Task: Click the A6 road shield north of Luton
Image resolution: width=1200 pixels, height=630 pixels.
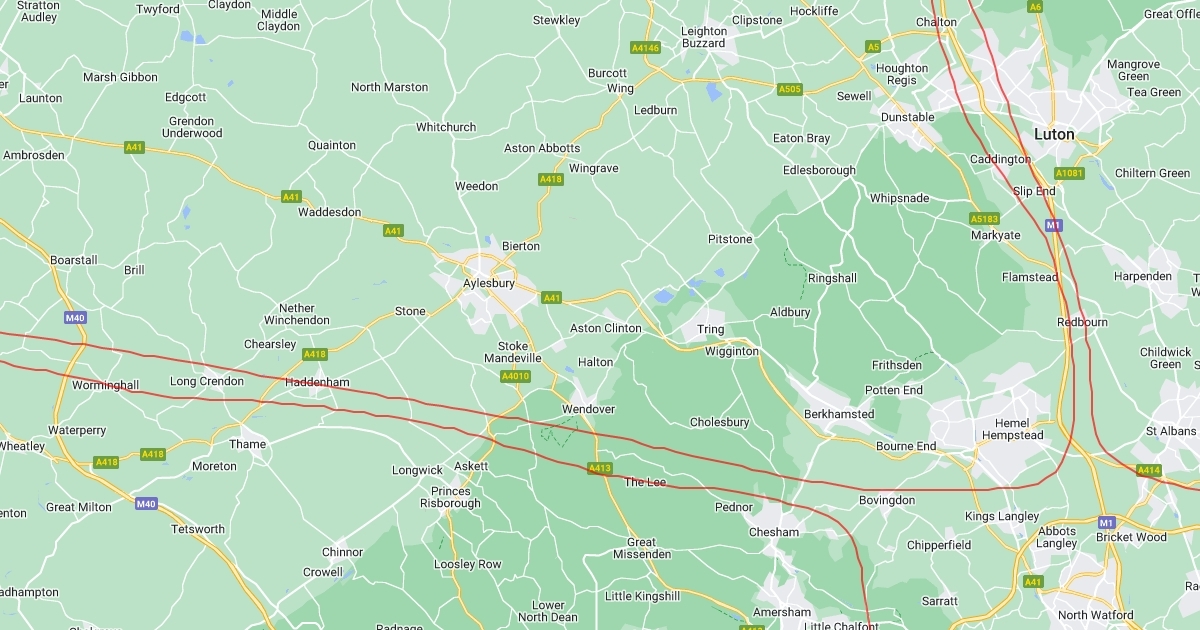Action: (1036, 7)
